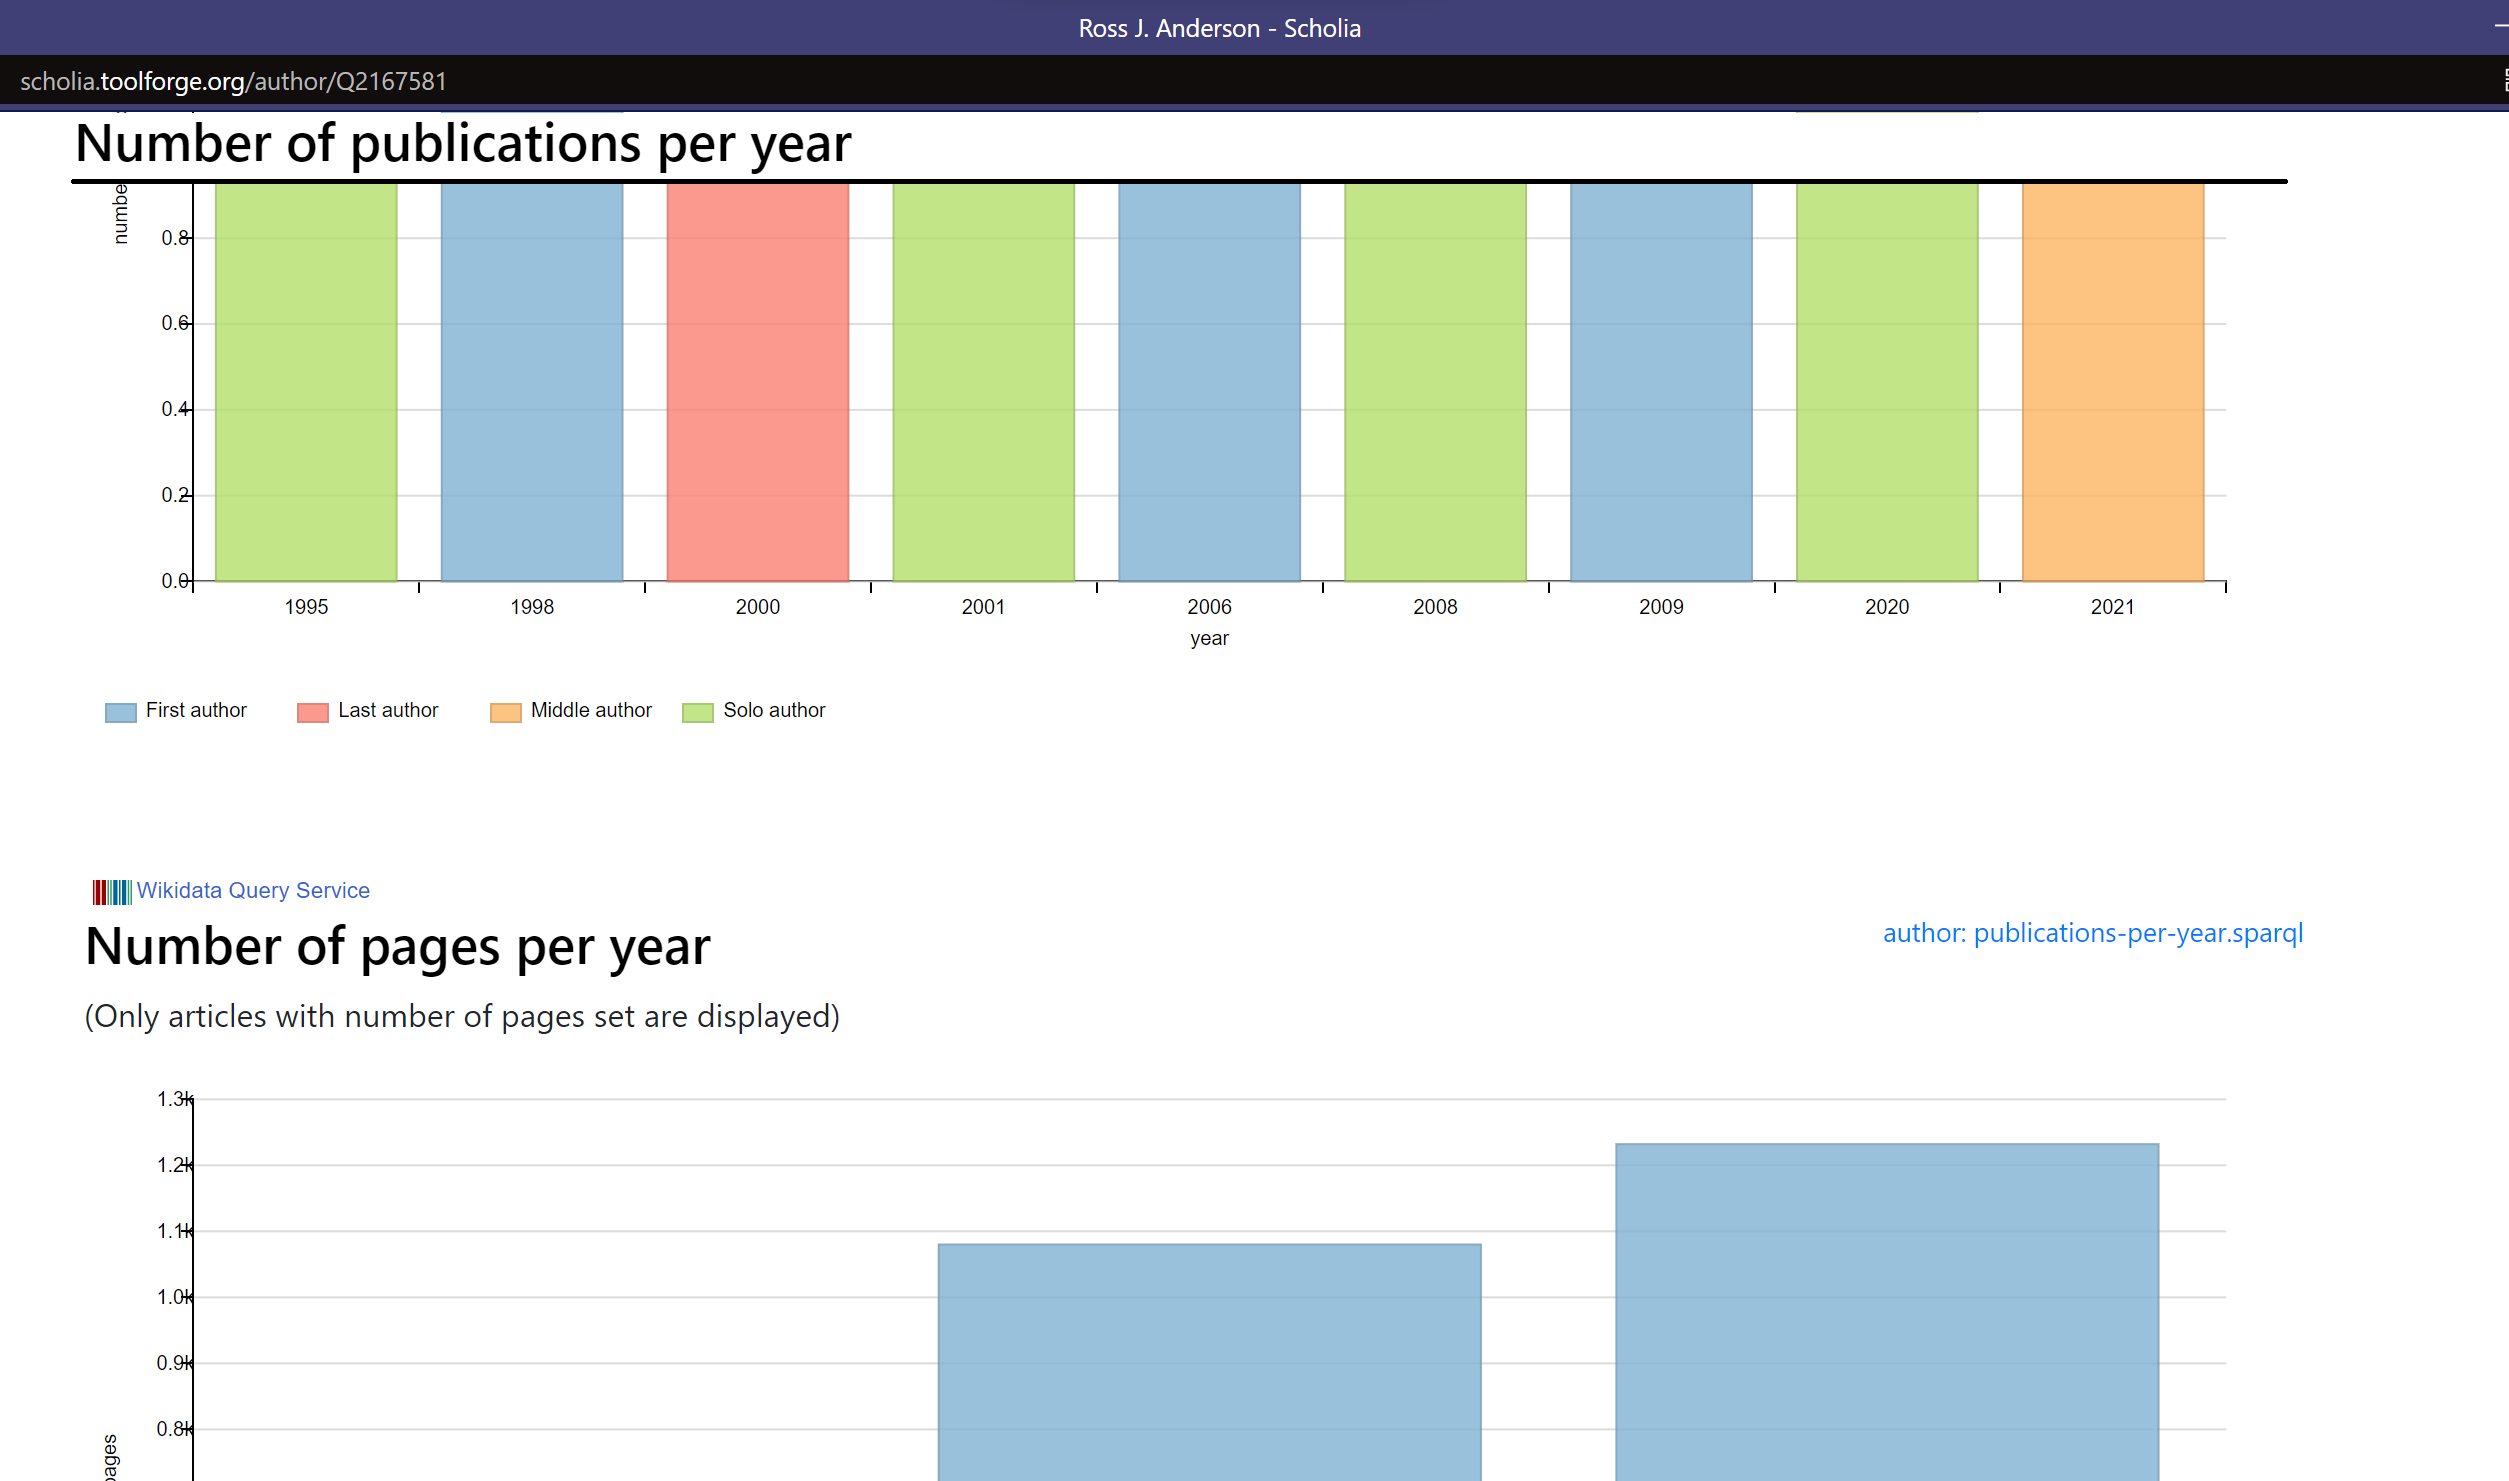
Task: Select the blue 2006 publications bar
Action: 1209,381
